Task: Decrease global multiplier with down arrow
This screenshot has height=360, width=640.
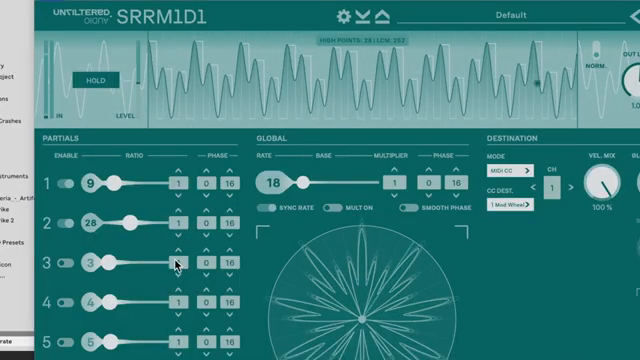Action: [x=394, y=196]
